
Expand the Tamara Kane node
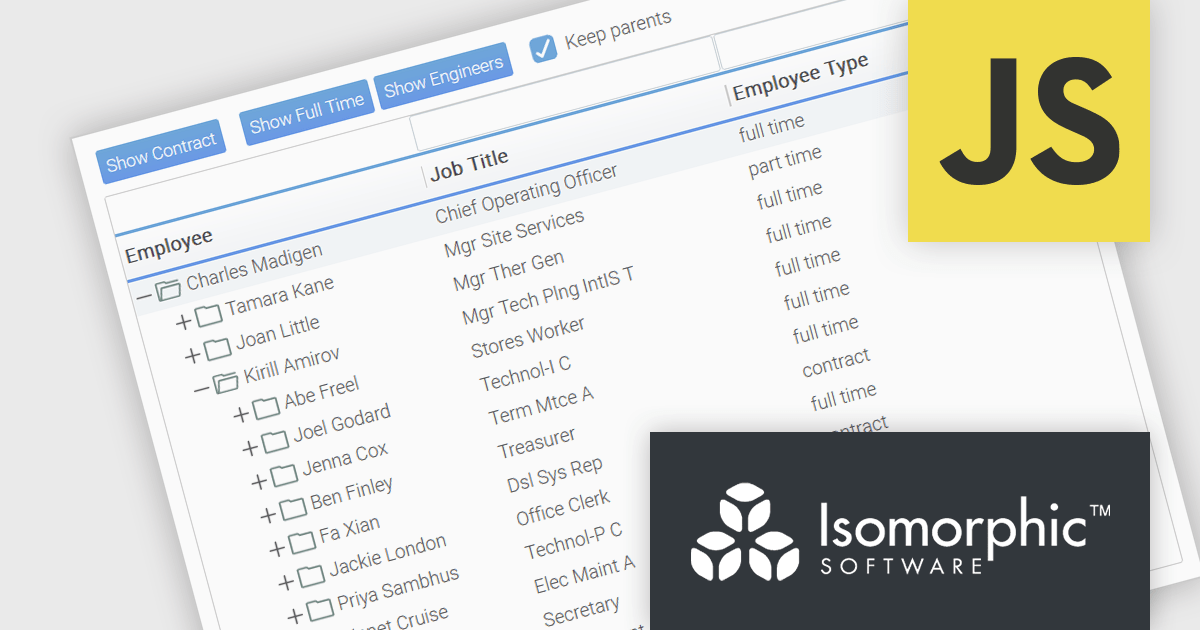[x=183, y=322]
